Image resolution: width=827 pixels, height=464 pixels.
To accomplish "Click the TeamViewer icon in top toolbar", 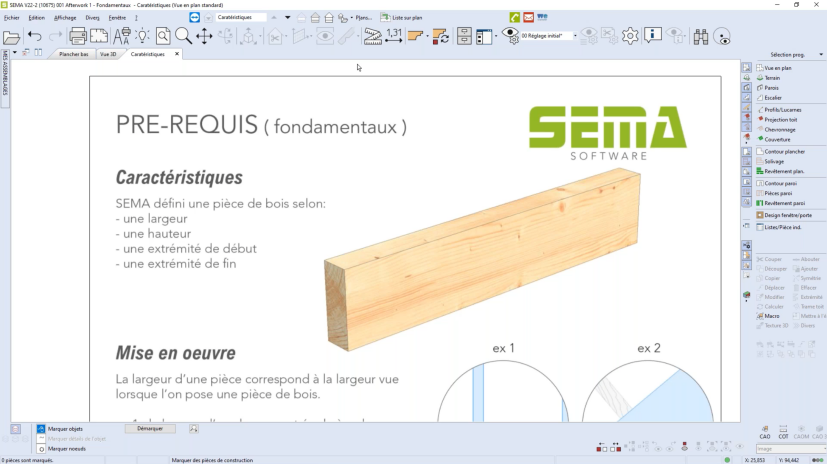I will (x=194, y=17).
